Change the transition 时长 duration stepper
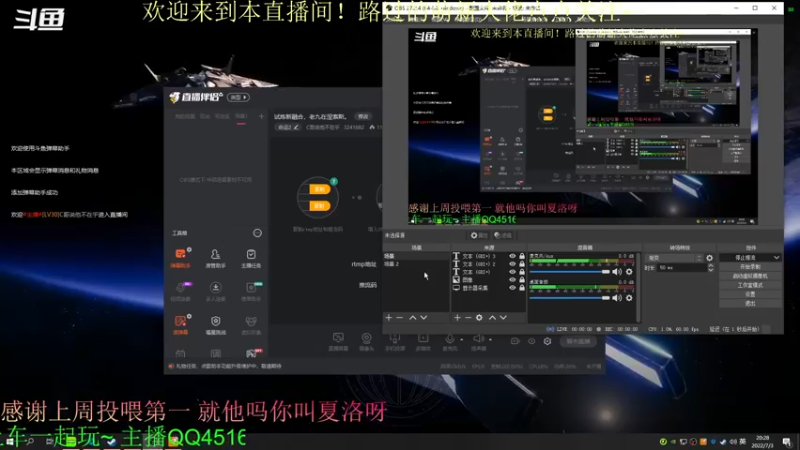The image size is (800, 450). click(x=711, y=267)
